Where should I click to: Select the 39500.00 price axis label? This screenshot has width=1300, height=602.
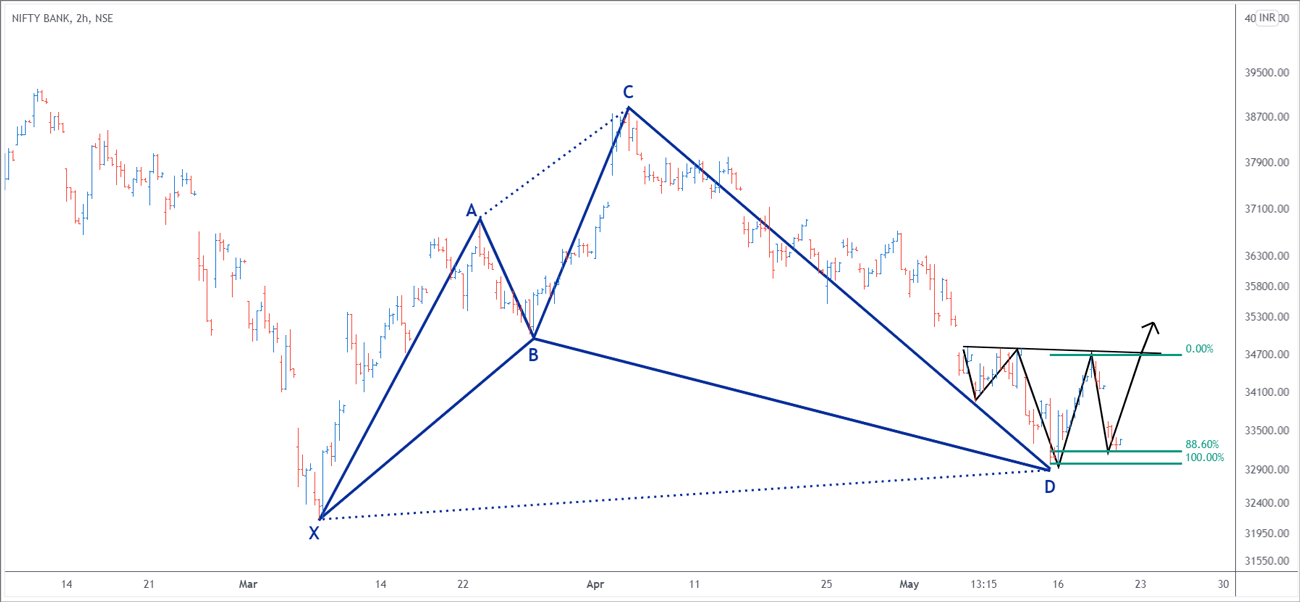[x=1265, y=73]
